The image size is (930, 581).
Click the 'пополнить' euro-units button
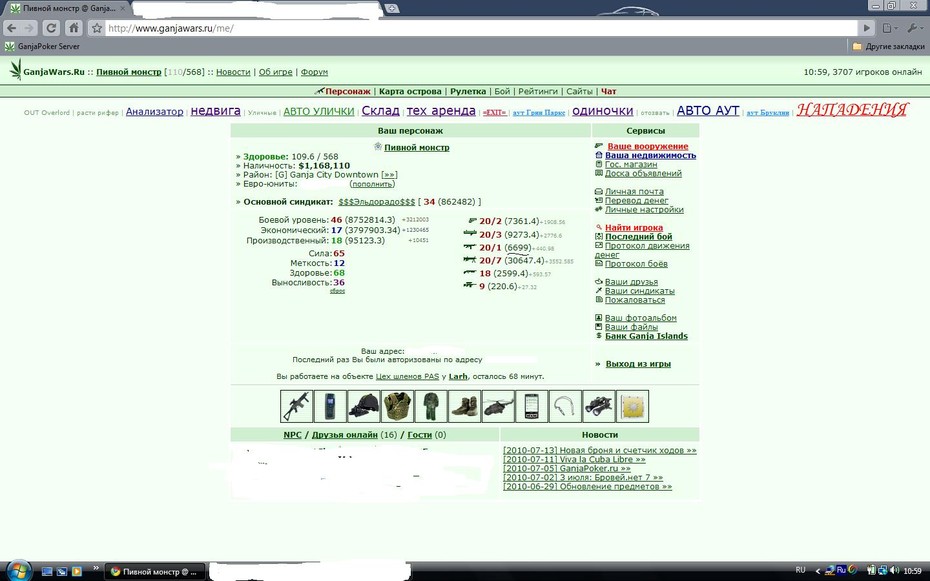[372, 184]
